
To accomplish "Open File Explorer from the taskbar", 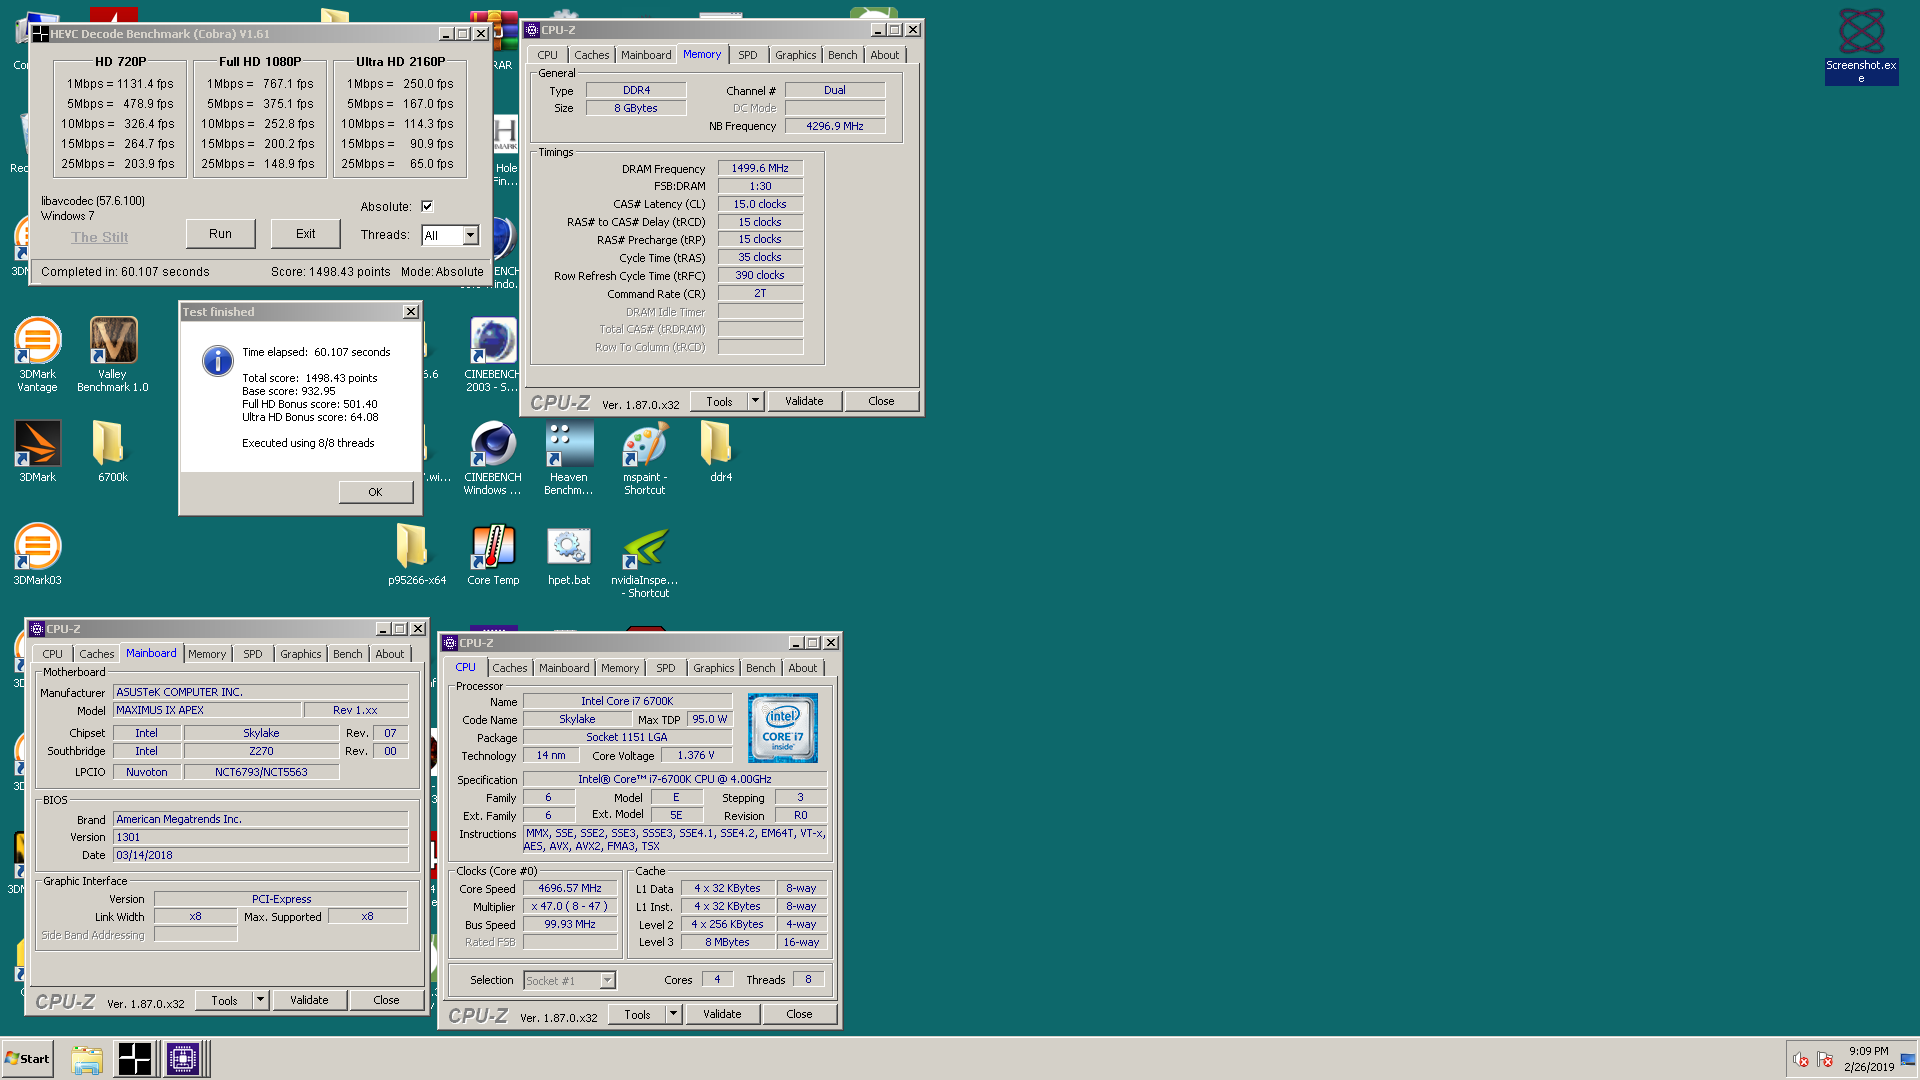I will coord(87,1059).
